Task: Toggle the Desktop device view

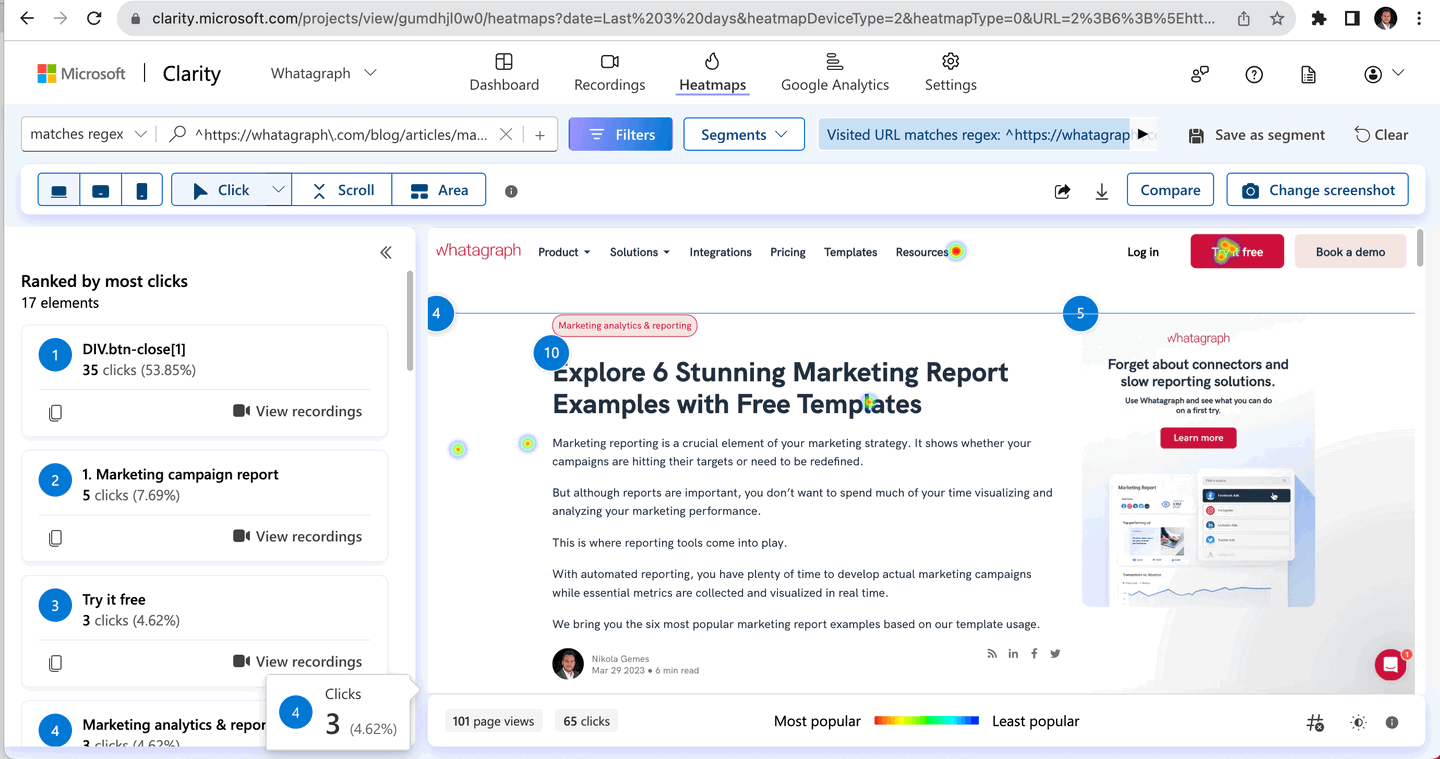Action: coord(58,189)
